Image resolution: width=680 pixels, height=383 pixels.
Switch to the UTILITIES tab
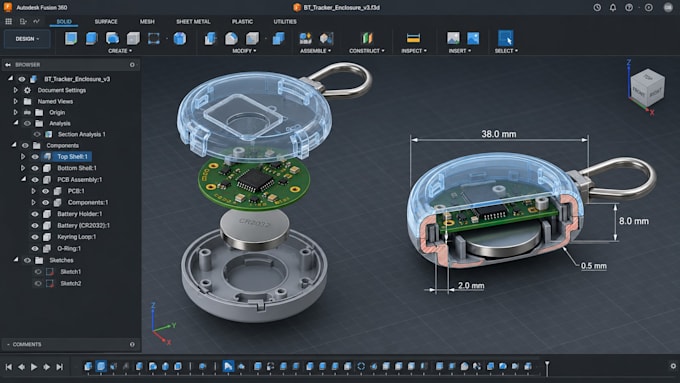tap(285, 21)
